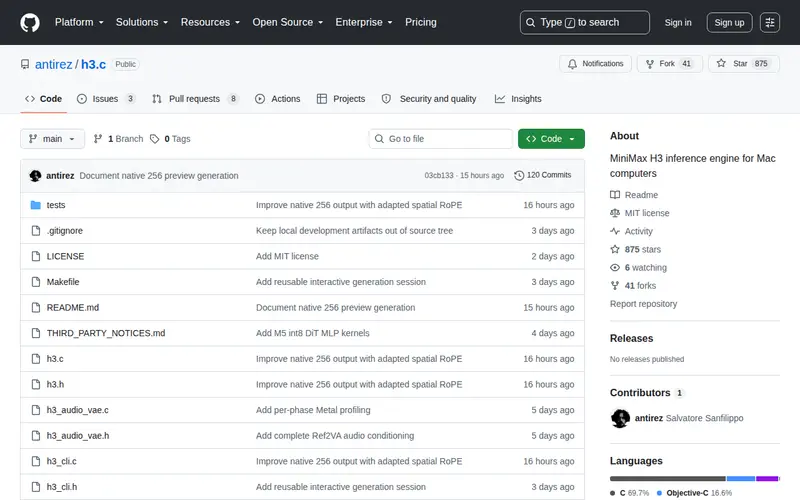Viewport: 800px width, 500px height.
Task: Click commit hash 03cb133
Action: (439, 176)
